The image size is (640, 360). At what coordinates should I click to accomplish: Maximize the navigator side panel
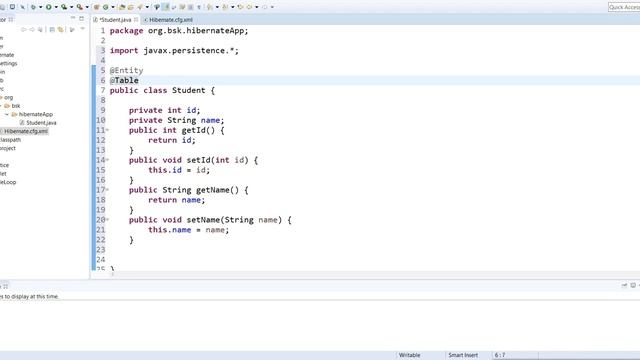[x=81, y=18]
